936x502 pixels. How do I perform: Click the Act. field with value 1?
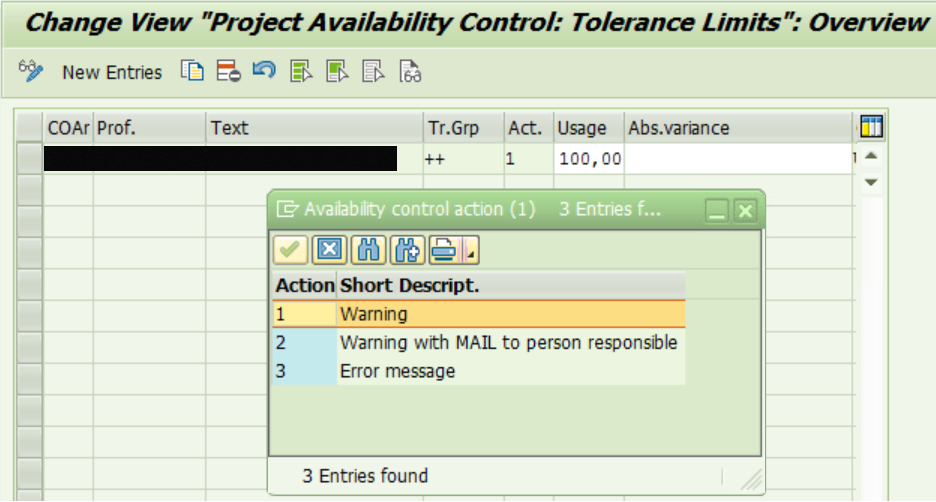[x=529, y=159]
